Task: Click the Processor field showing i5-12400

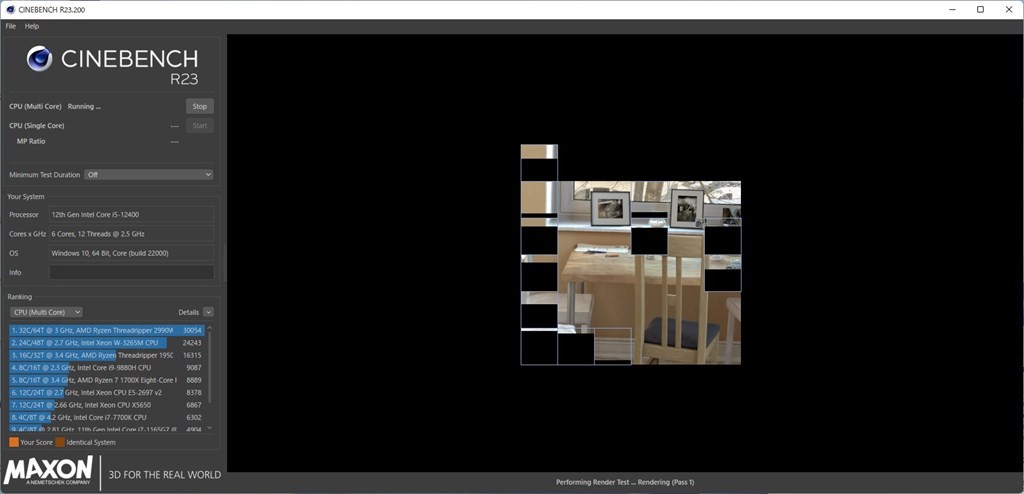Action: [131, 214]
